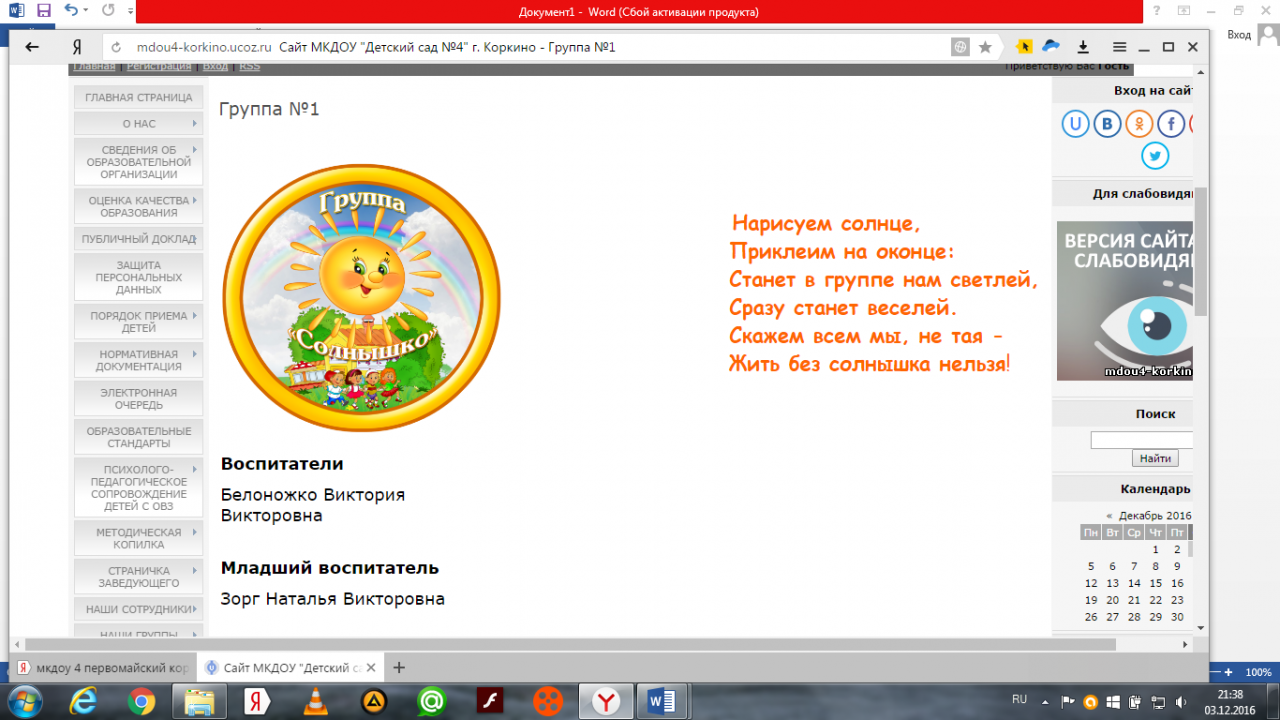Open downloads via the download arrow icon
Screen dimensions: 1280x720
pos(1083,47)
